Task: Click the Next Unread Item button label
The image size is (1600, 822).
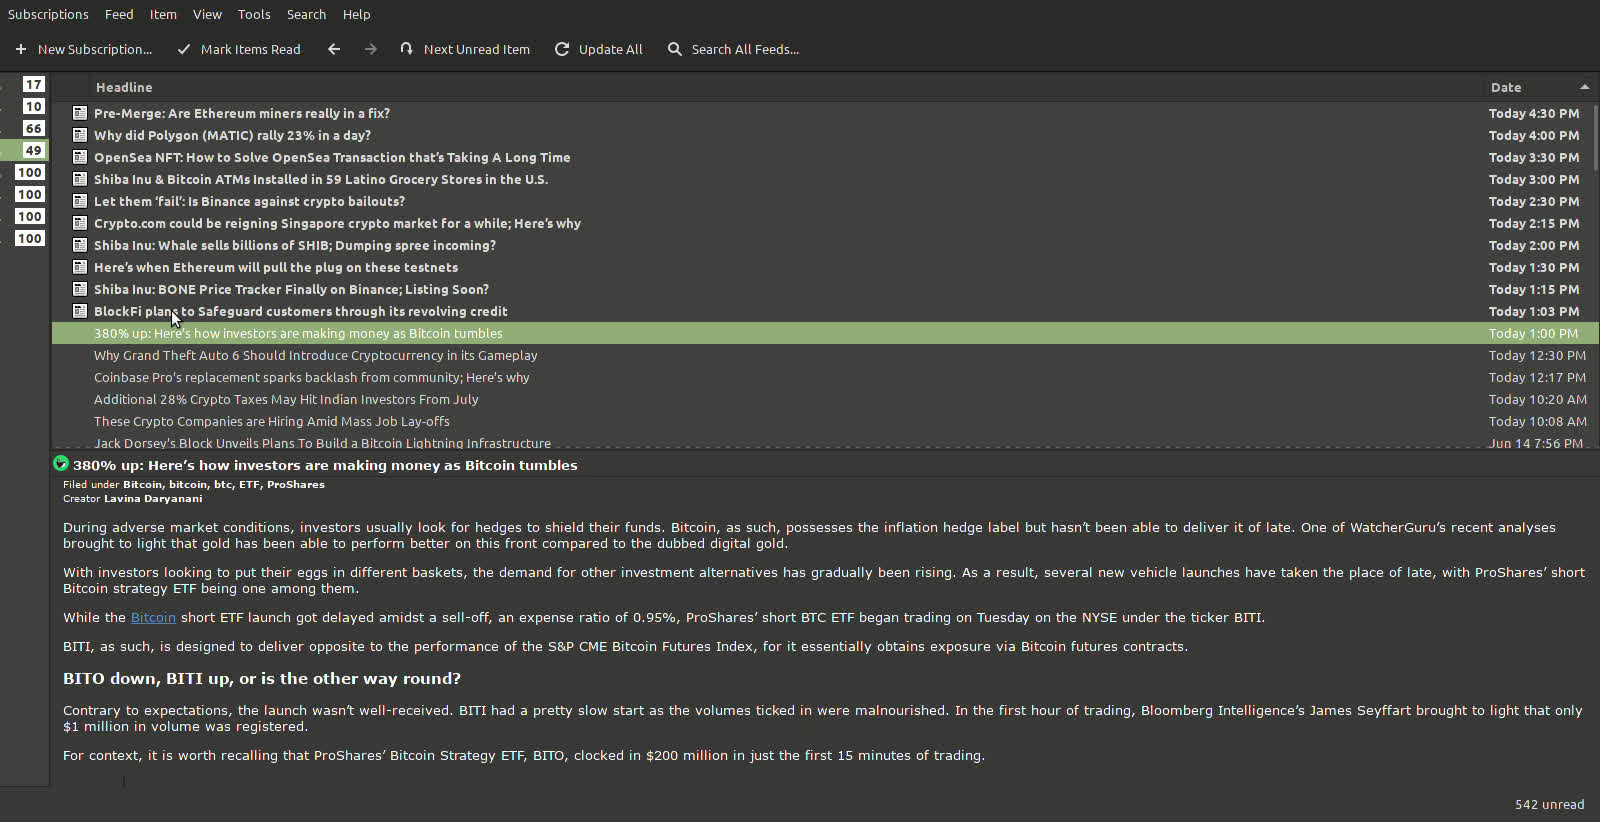Action: point(476,49)
